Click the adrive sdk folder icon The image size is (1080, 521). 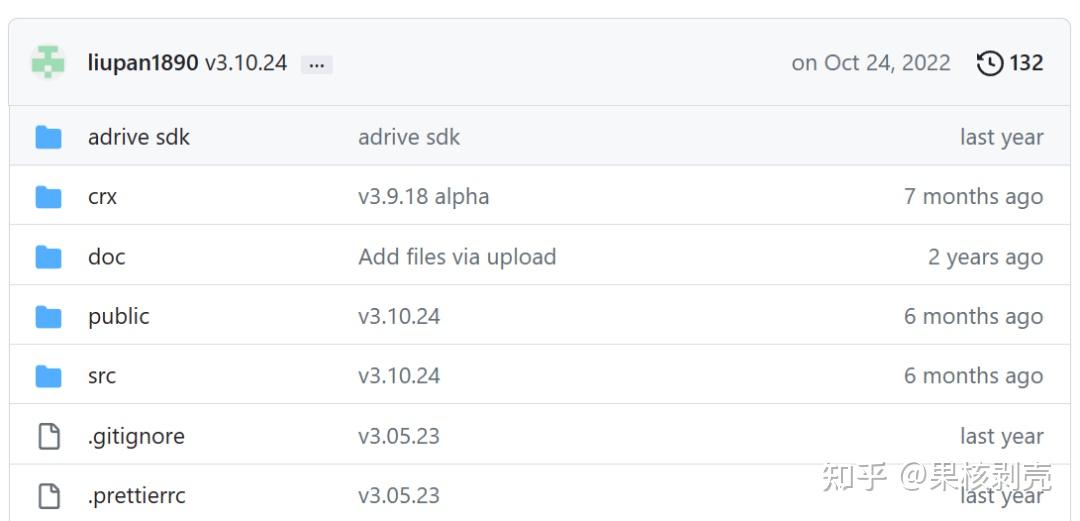pyautogui.click(x=48, y=137)
